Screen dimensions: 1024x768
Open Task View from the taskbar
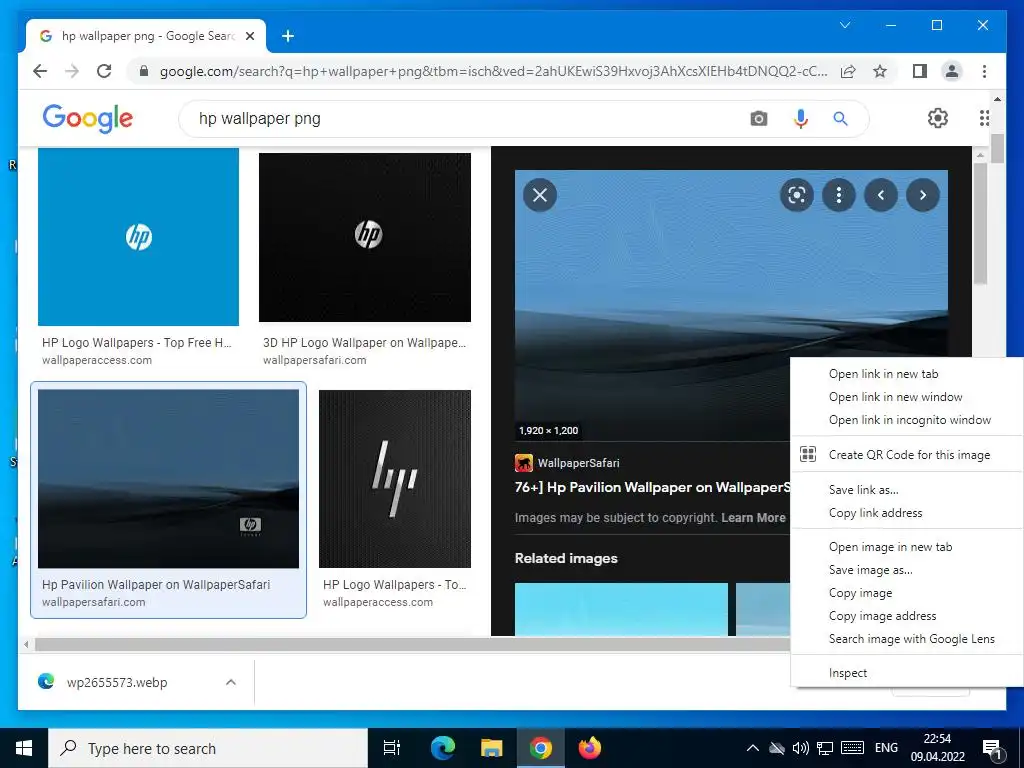392,748
